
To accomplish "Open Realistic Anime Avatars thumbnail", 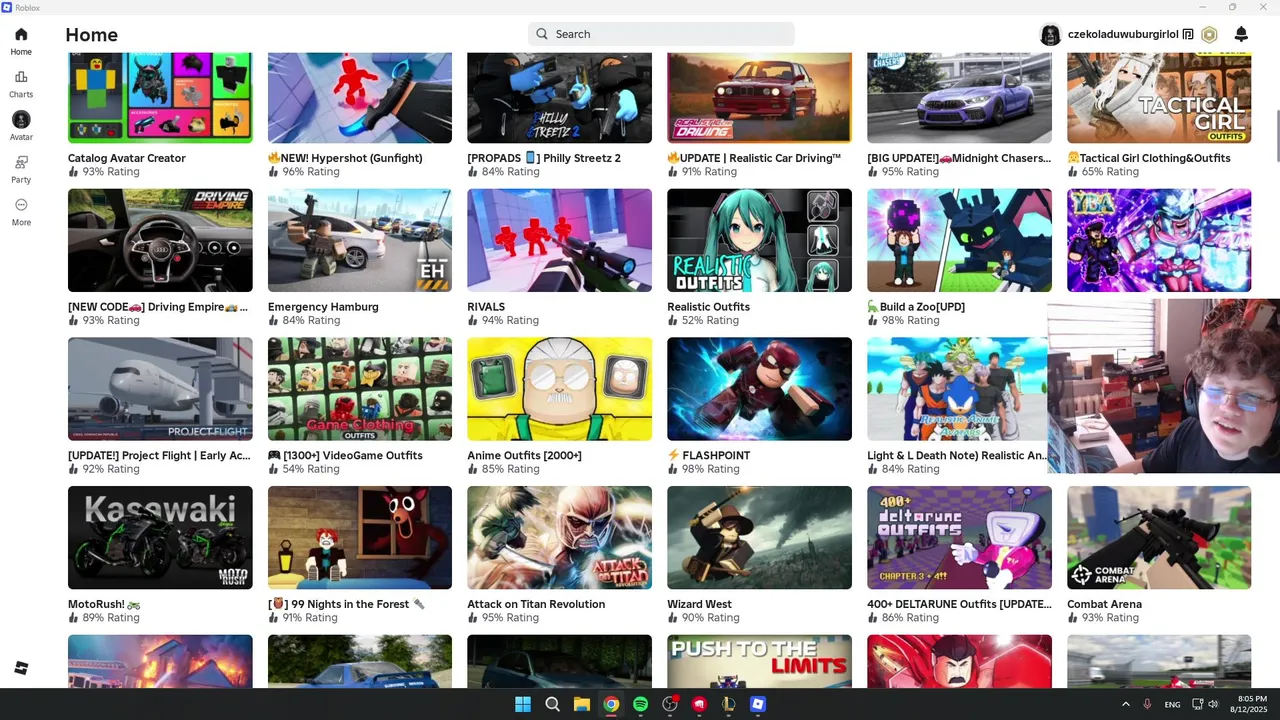I will coord(957,389).
